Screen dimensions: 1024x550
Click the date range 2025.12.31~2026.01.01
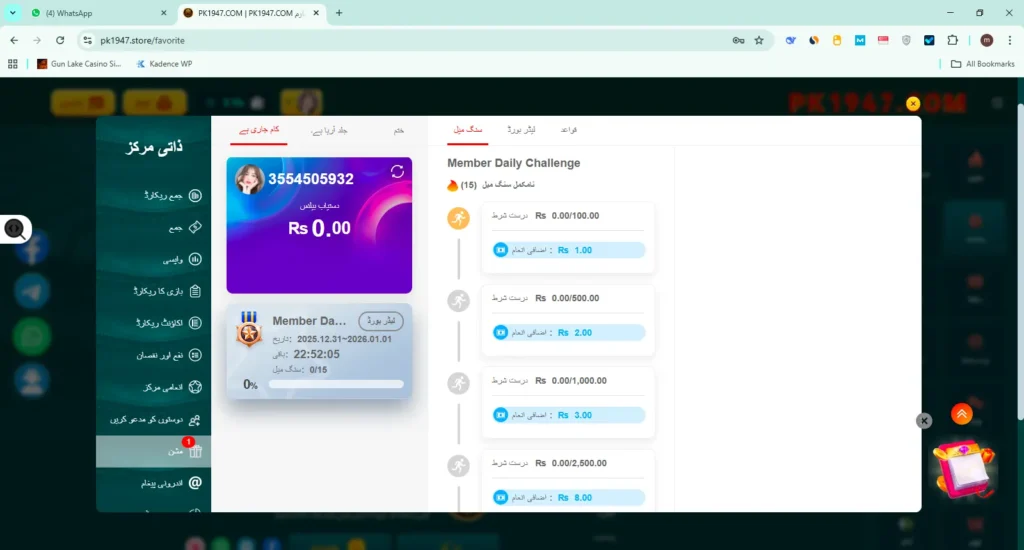344,339
